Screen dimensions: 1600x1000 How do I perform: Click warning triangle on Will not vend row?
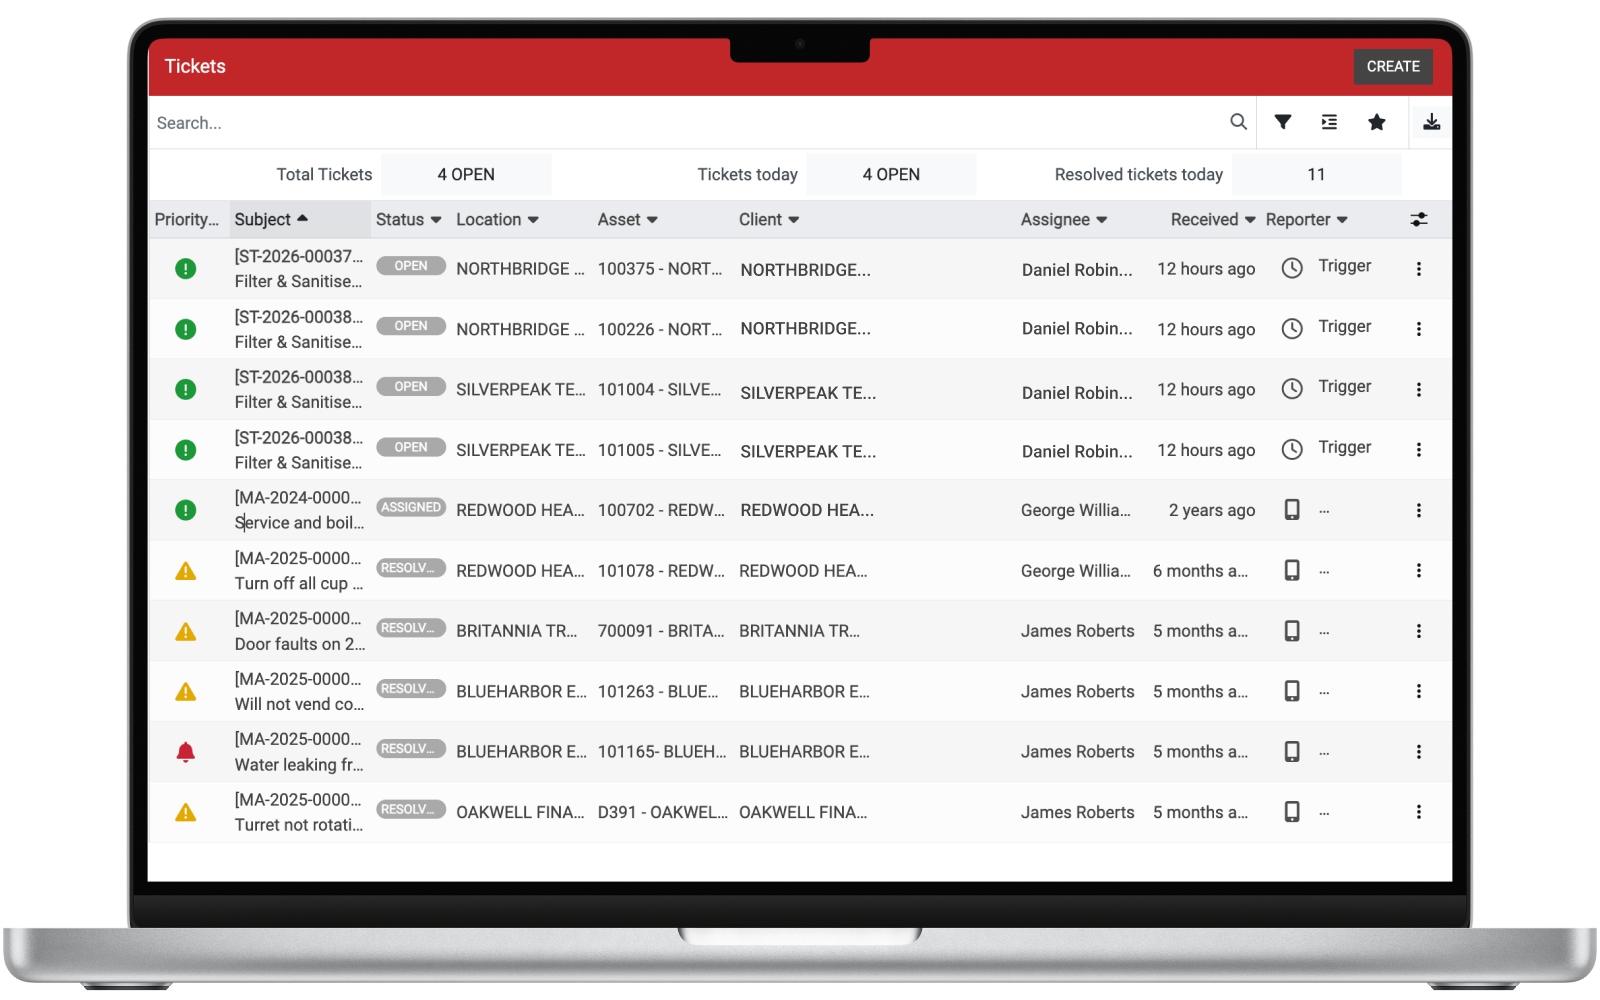click(x=186, y=692)
